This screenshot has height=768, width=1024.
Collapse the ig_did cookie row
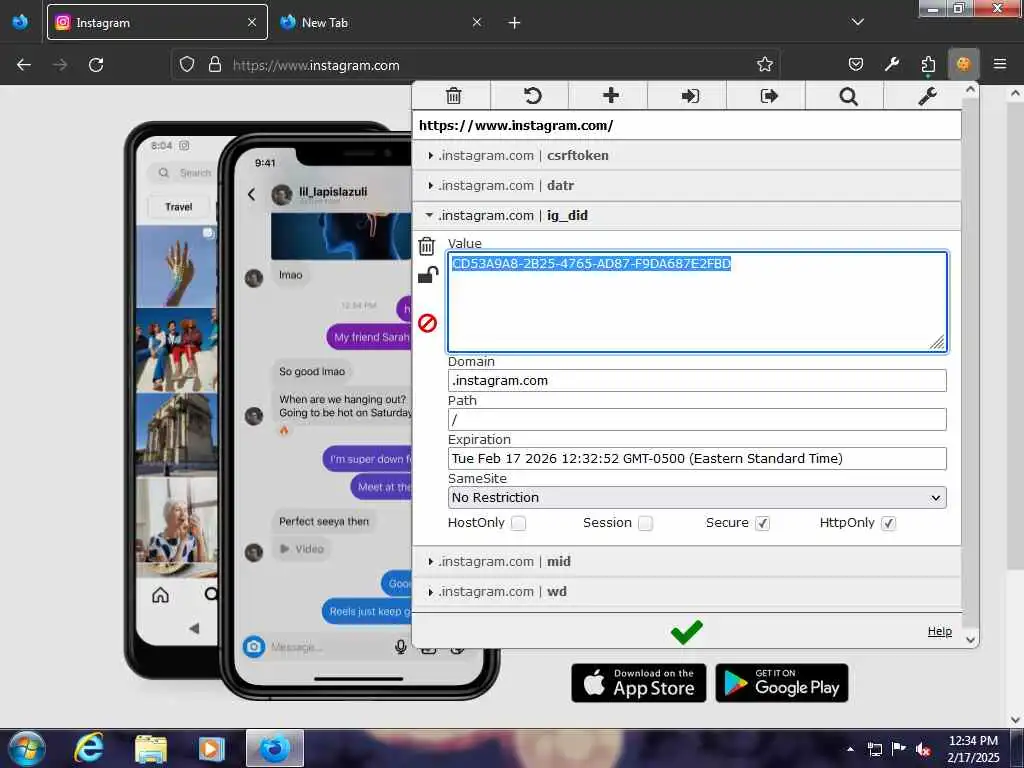tap(686, 216)
